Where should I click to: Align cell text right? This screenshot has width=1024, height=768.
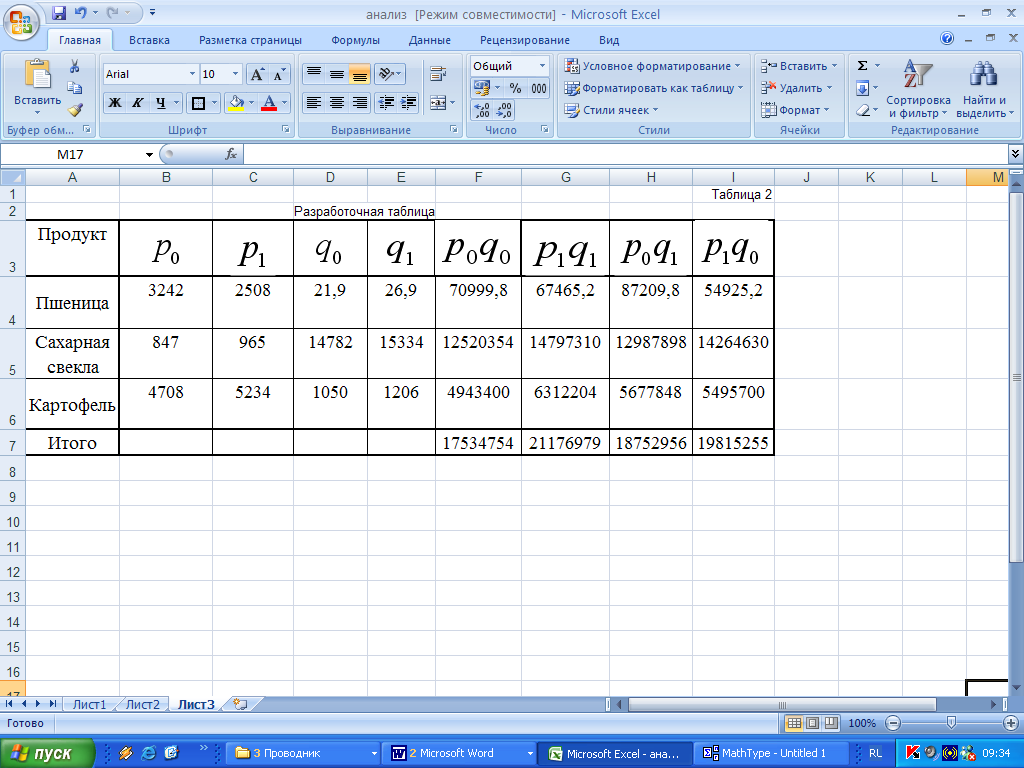(359, 103)
